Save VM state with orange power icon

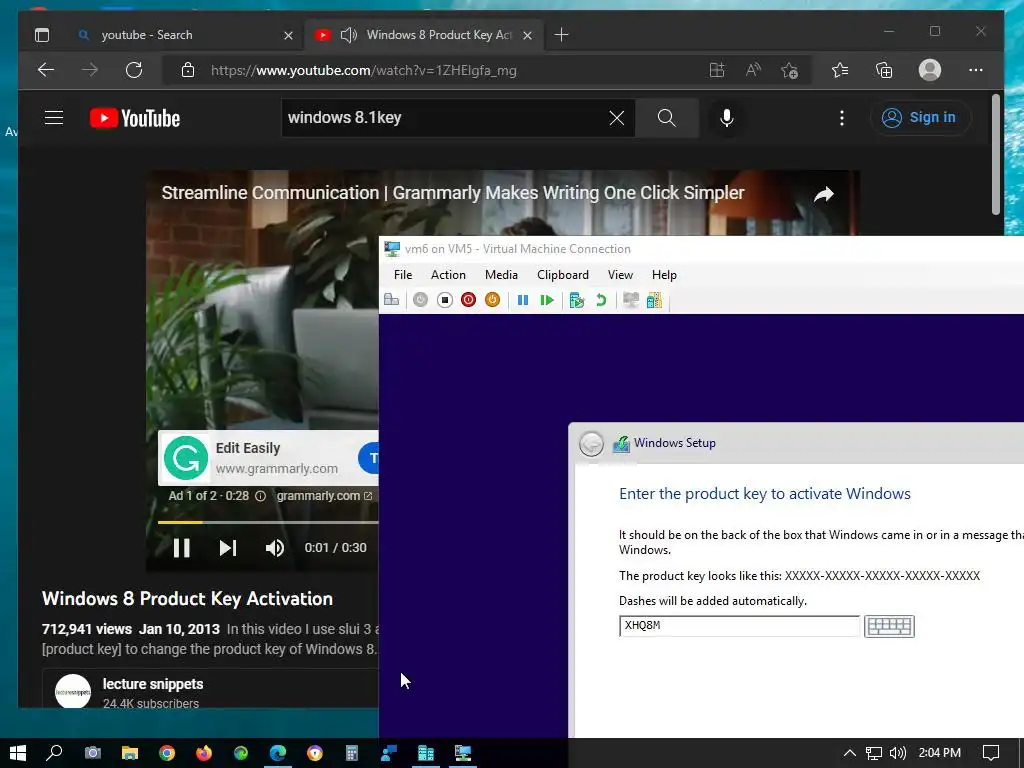tap(492, 300)
